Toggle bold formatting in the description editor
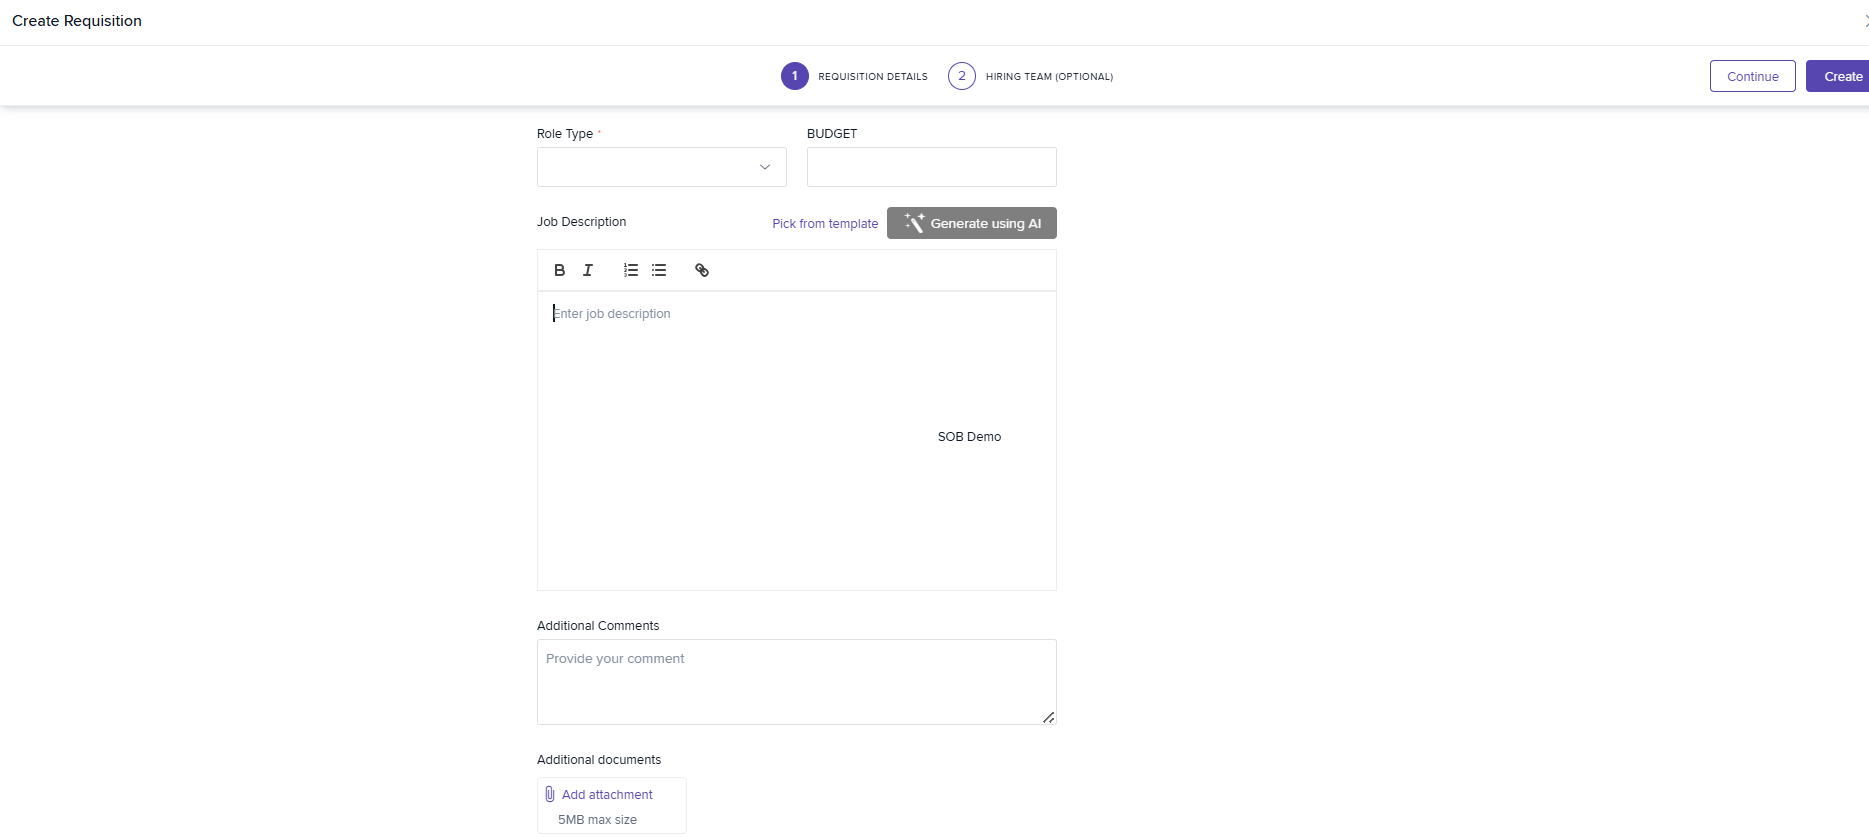This screenshot has height=837, width=1869. (x=560, y=270)
